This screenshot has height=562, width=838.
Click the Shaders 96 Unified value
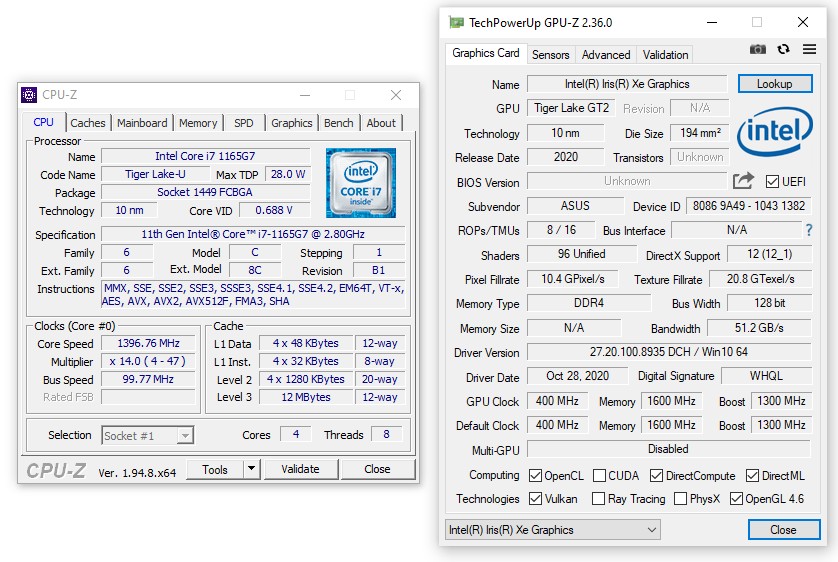tap(581, 254)
